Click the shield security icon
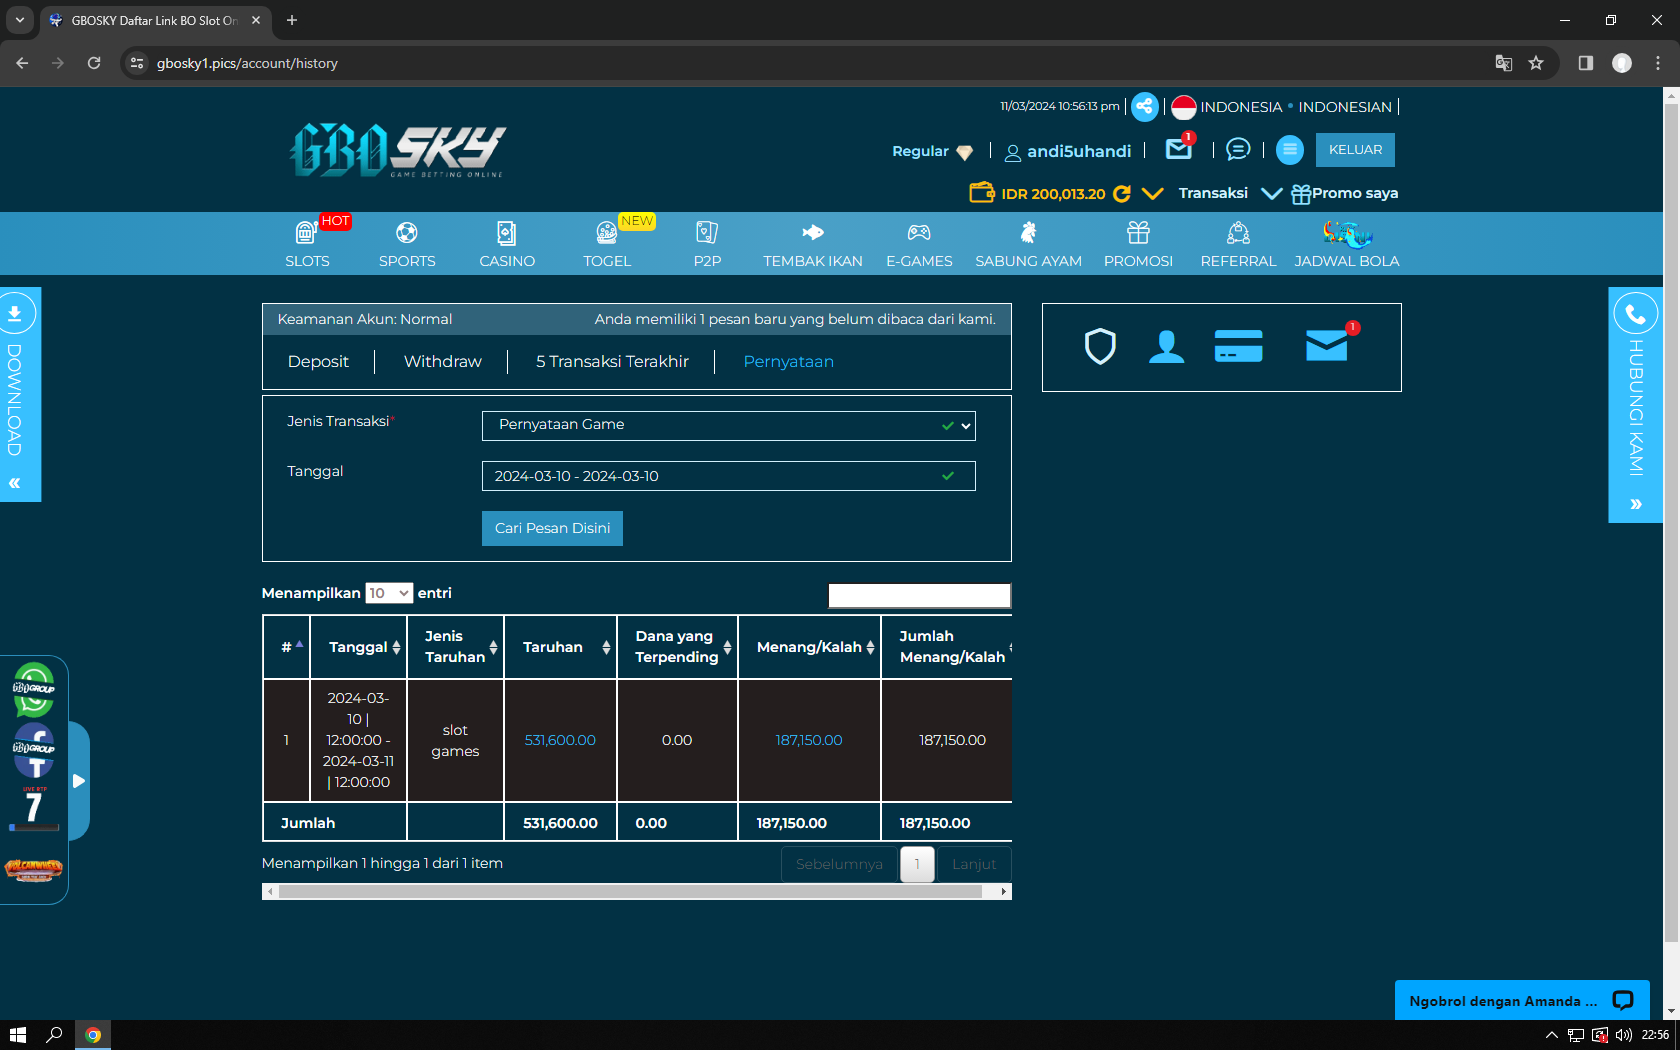 pyautogui.click(x=1100, y=347)
